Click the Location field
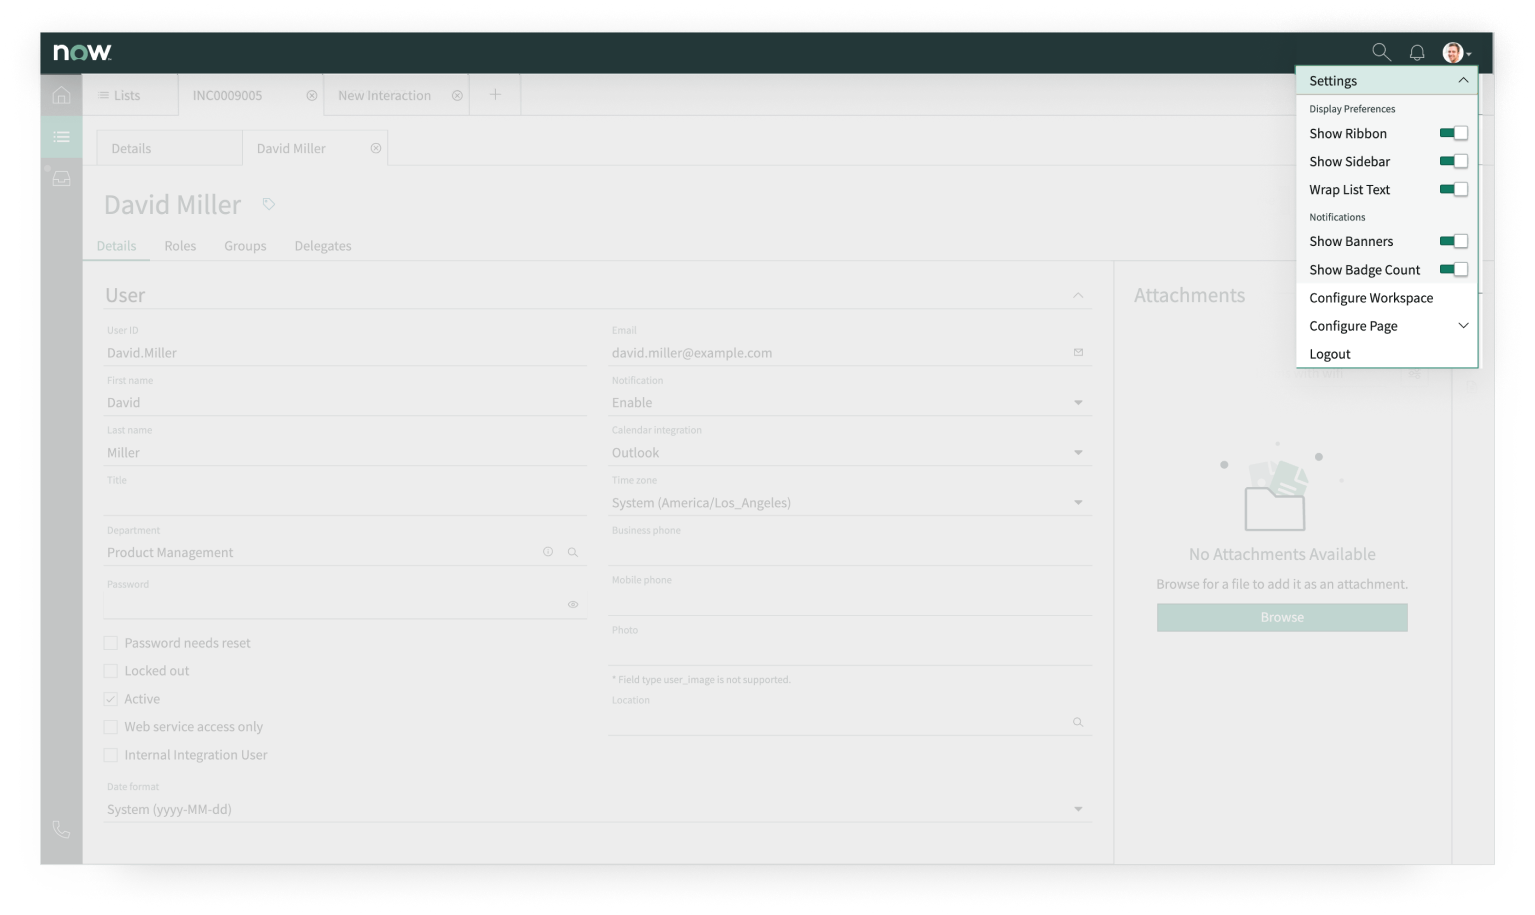The height and width of the screenshot is (915, 1535). [x=849, y=722]
